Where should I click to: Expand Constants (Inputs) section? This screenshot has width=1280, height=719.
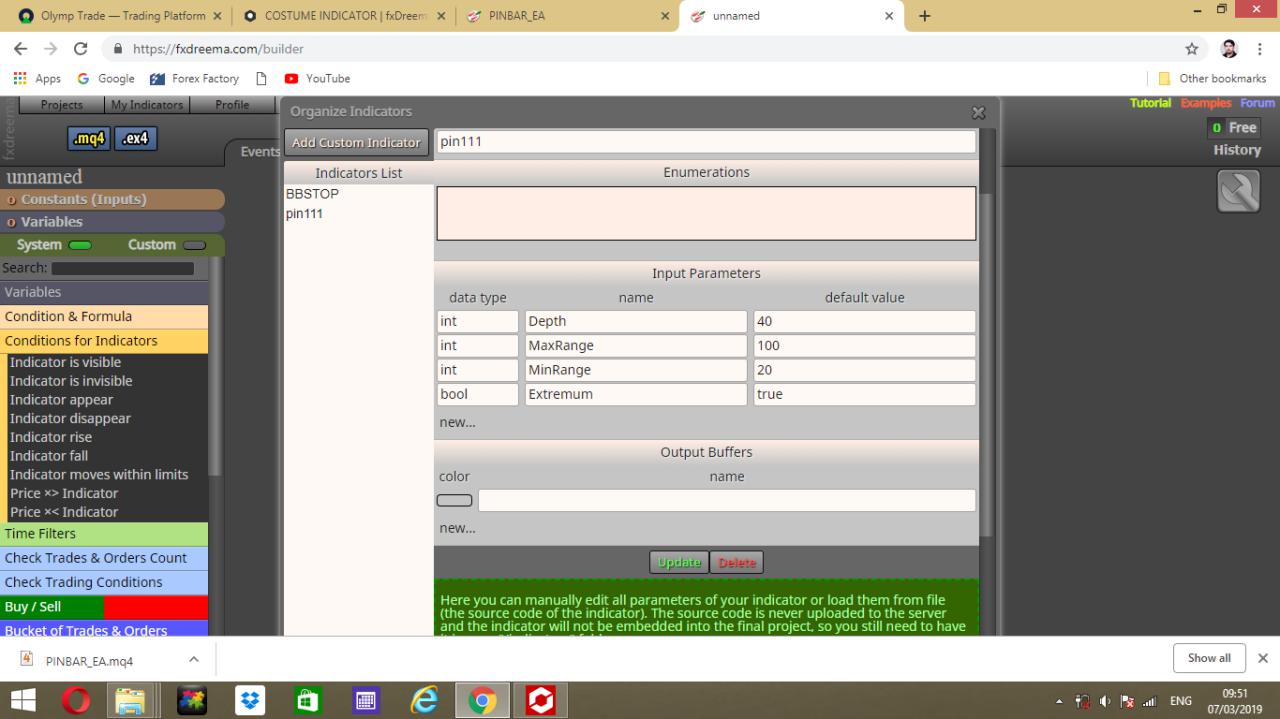112,199
